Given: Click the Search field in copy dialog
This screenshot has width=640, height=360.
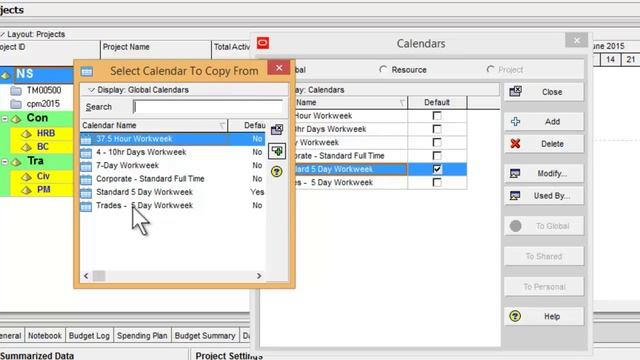Looking at the screenshot, I should (x=208, y=107).
